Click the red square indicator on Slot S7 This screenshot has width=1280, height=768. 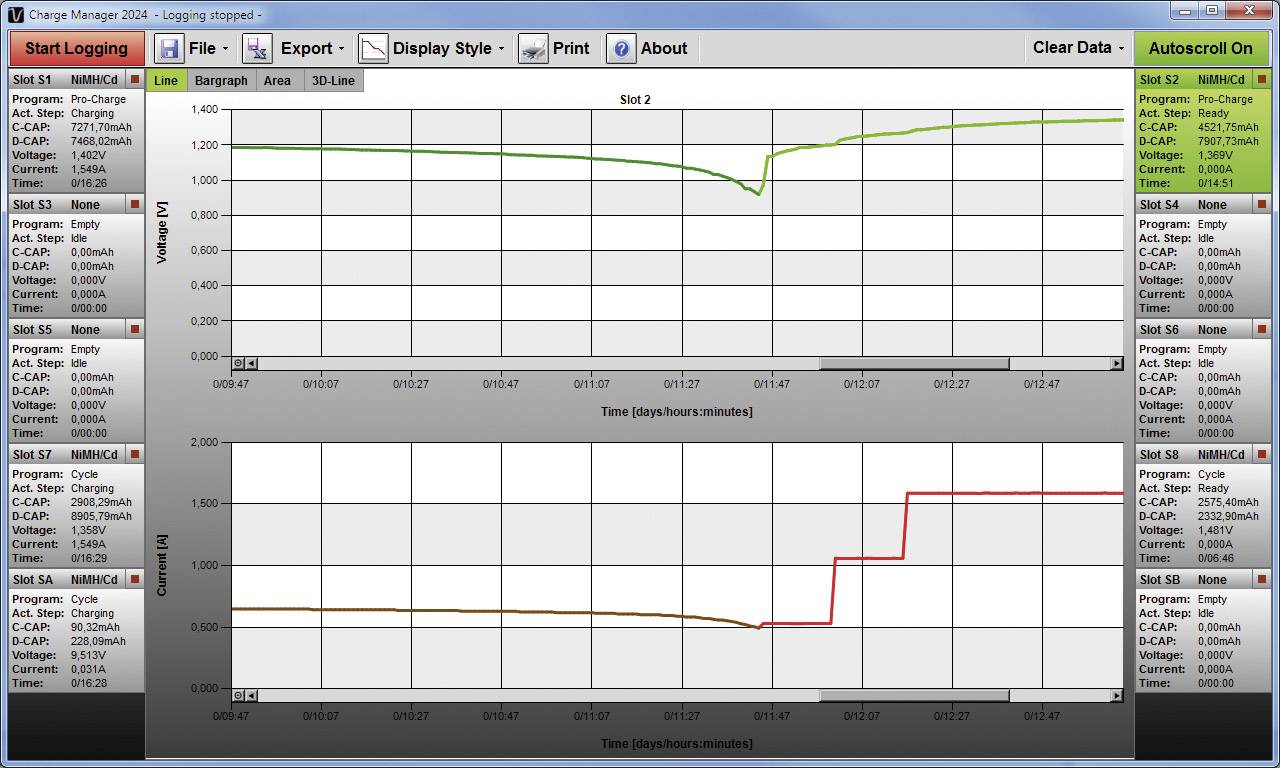coord(136,454)
